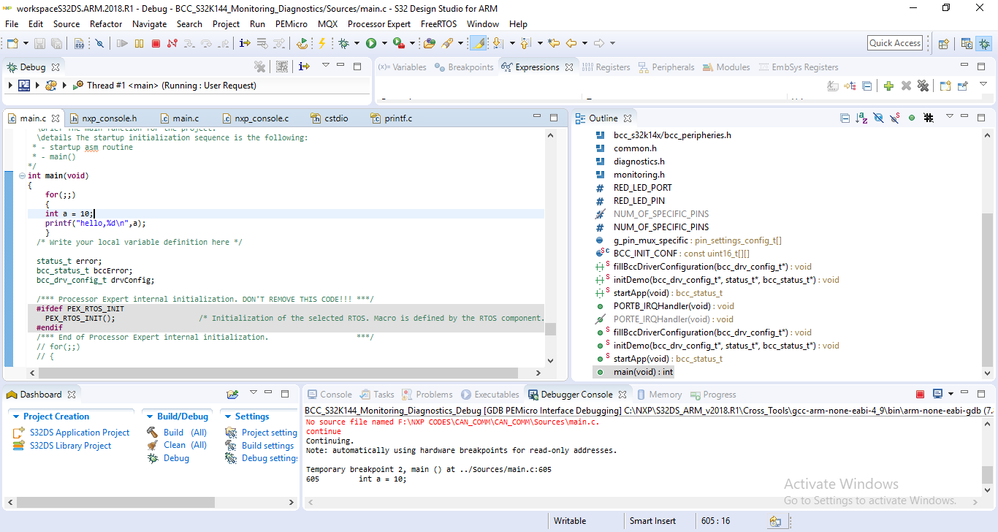The height and width of the screenshot is (532, 998).
Task: Click the S32DS Application Project link
Action: coord(79,432)
